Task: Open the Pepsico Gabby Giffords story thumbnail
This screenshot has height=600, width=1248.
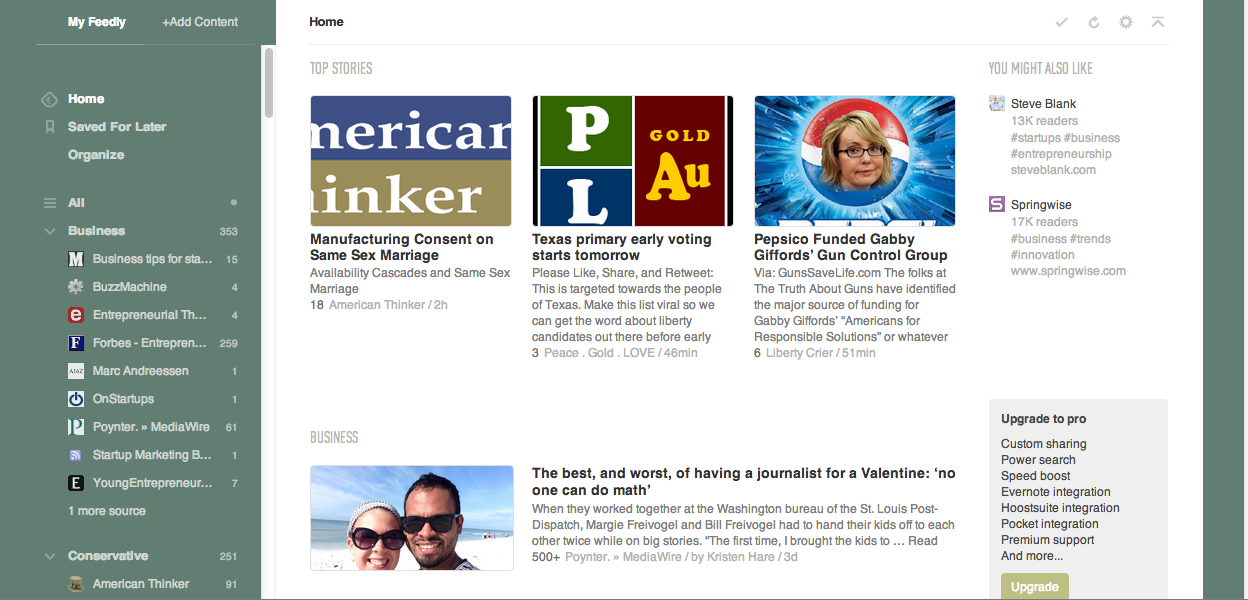Action: [854, 161]
